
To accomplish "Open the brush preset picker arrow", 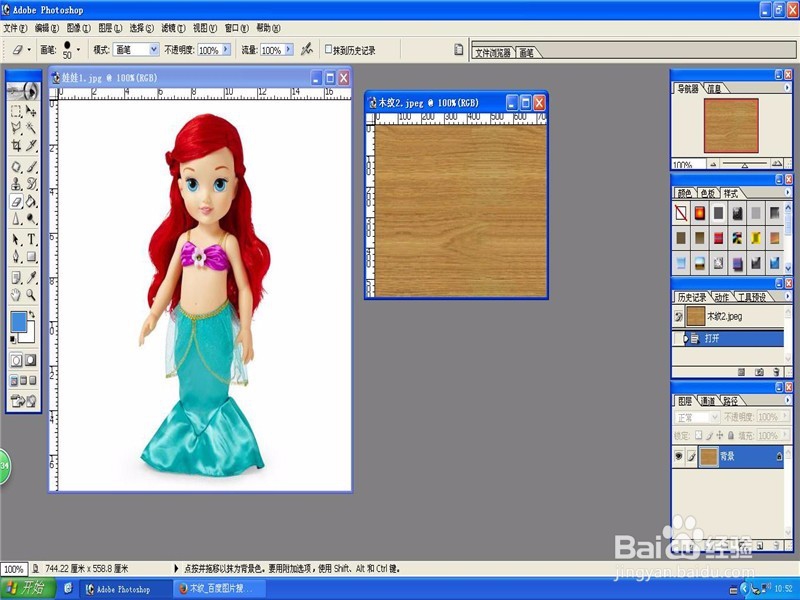I will (x=78, y=50).
